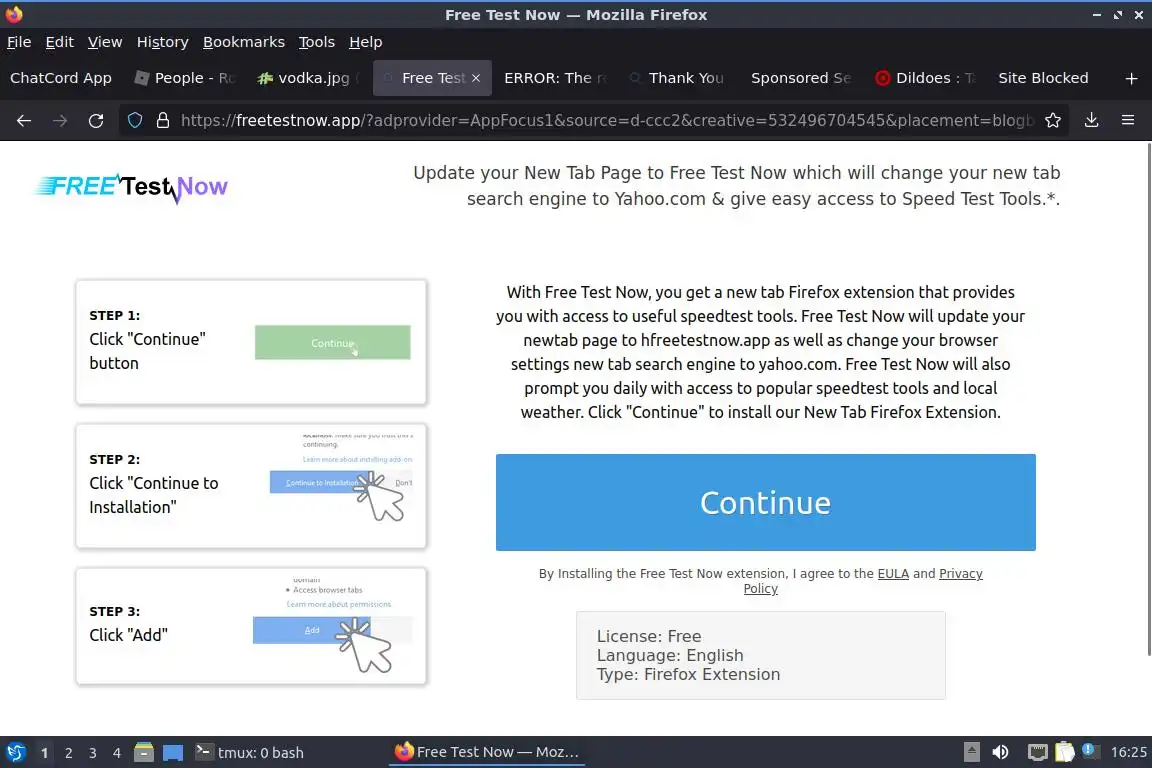Click the 'Language: English' text
The height and width of the screenshot is (768, 1152).
pos(670,656)
